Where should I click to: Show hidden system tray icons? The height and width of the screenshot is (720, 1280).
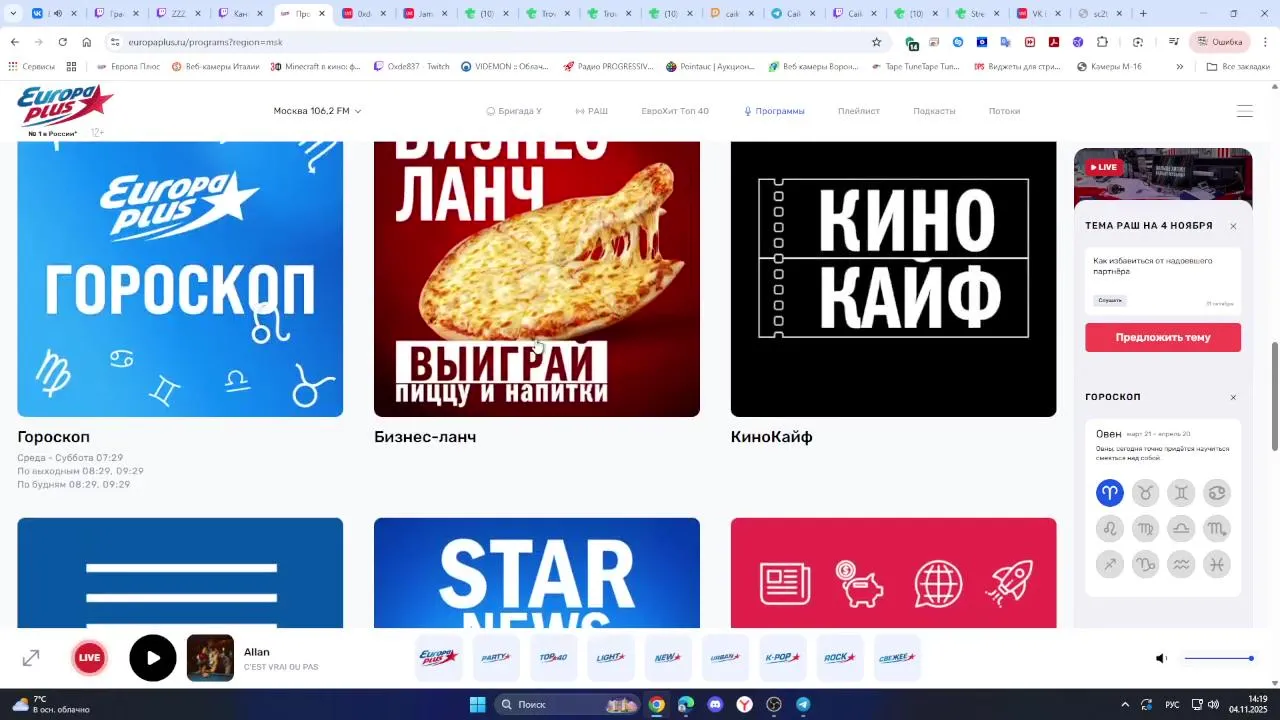pos(1125,704)
